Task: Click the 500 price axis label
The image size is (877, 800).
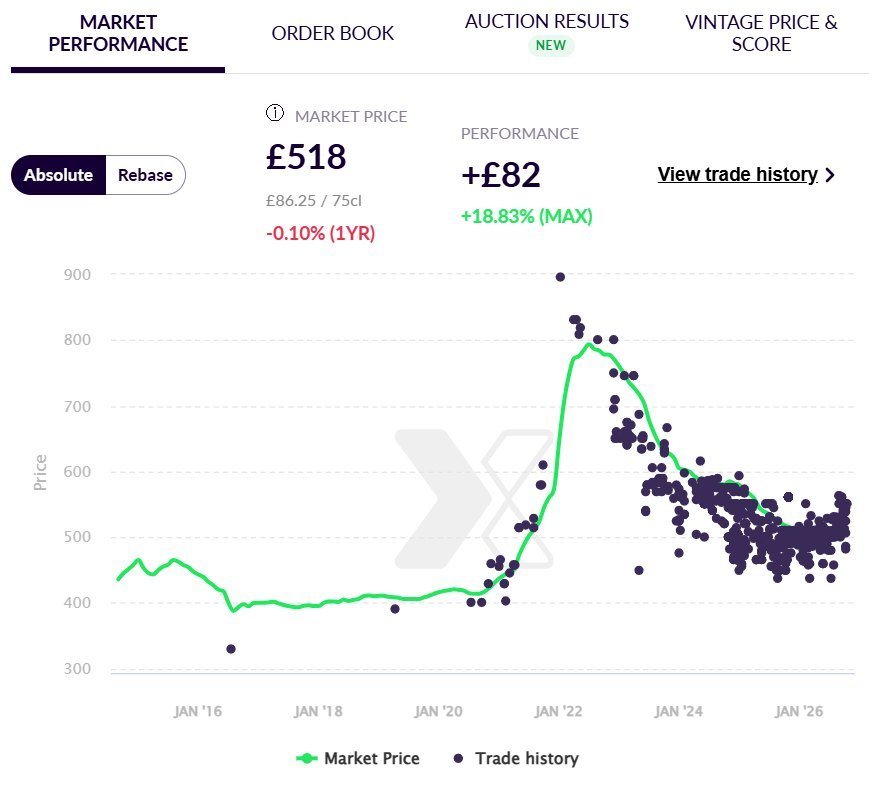Action: [x=77, y=537]
